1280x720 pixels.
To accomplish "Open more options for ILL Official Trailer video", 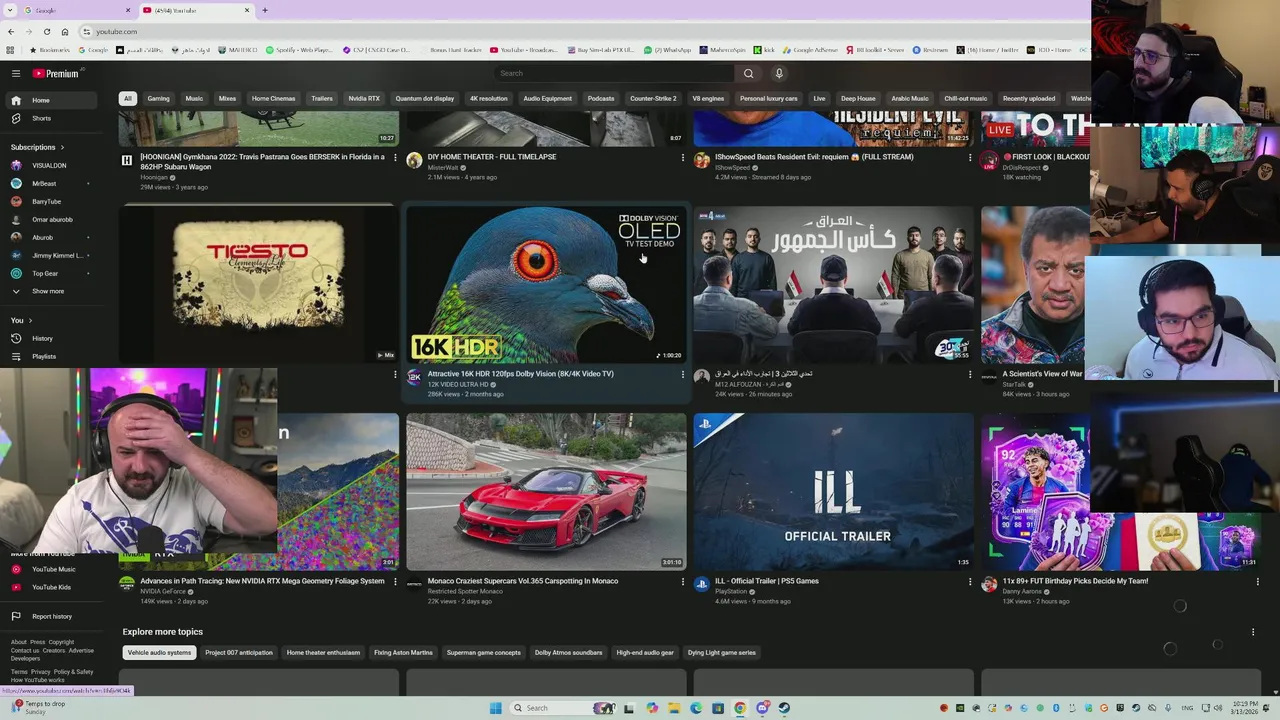I will pyautogui.click(x=970, y=582).
